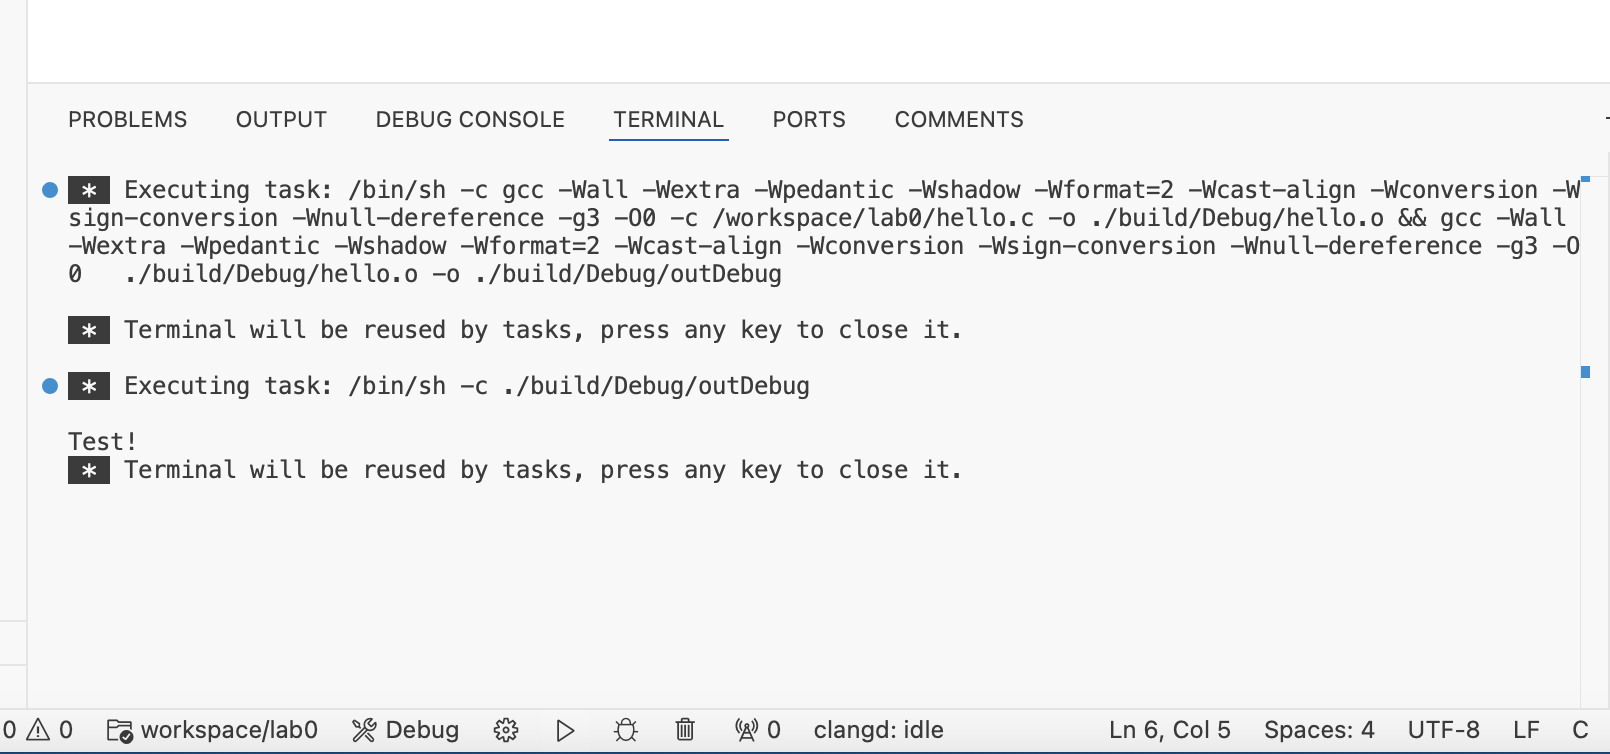Change indentation via Spaces: 4
Screen dimensions: 1610x754
[1319, 730]
